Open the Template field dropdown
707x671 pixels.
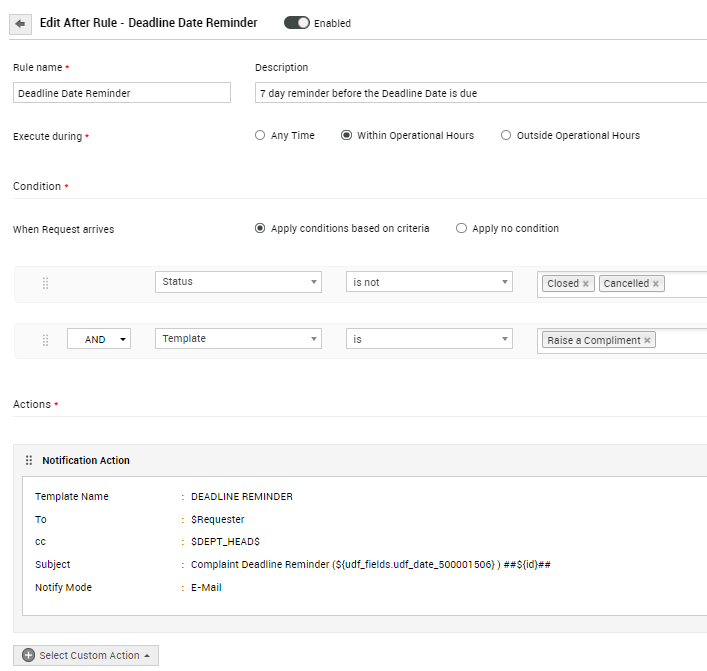pos(238,339)
